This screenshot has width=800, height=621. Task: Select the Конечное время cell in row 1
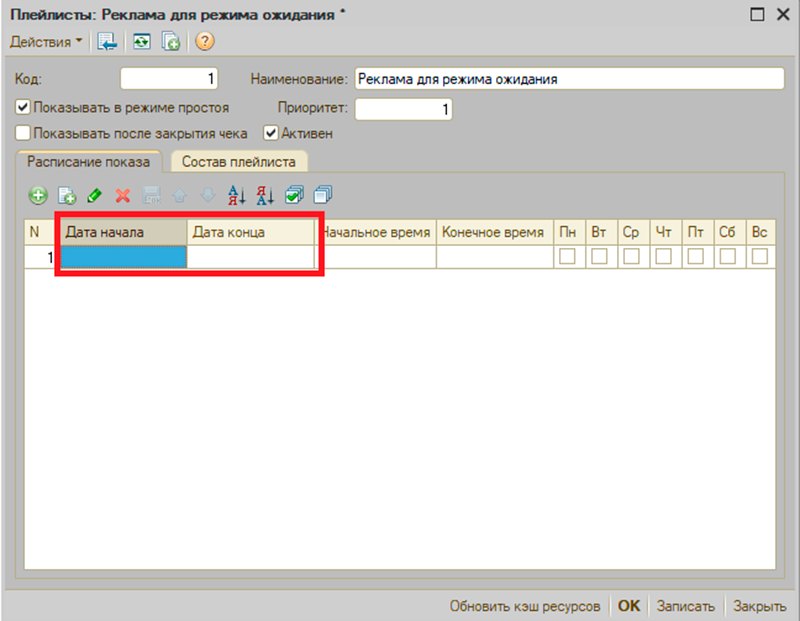(x=495, y=257)
